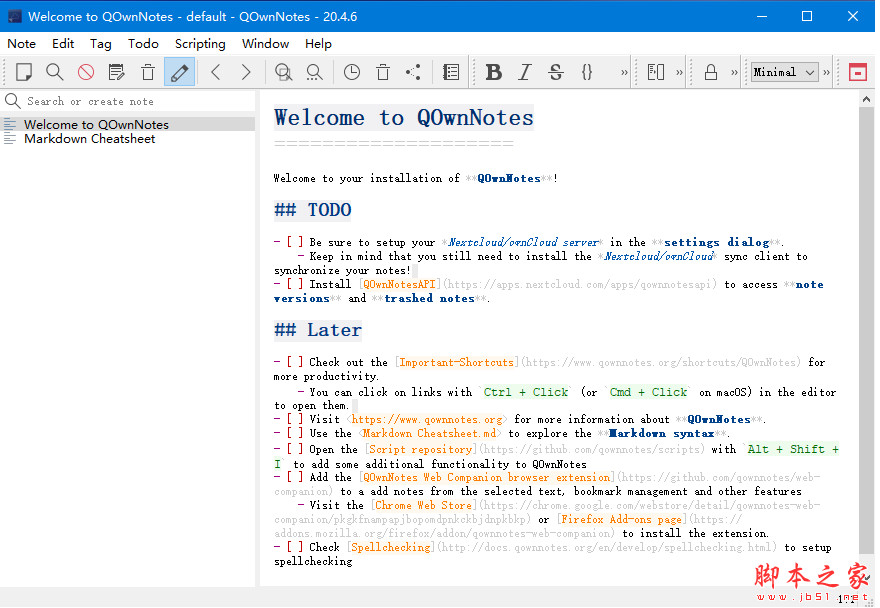Select the Markdown Cheatsheet note
This screenshot has height=608, width=880.
[90, 139]
